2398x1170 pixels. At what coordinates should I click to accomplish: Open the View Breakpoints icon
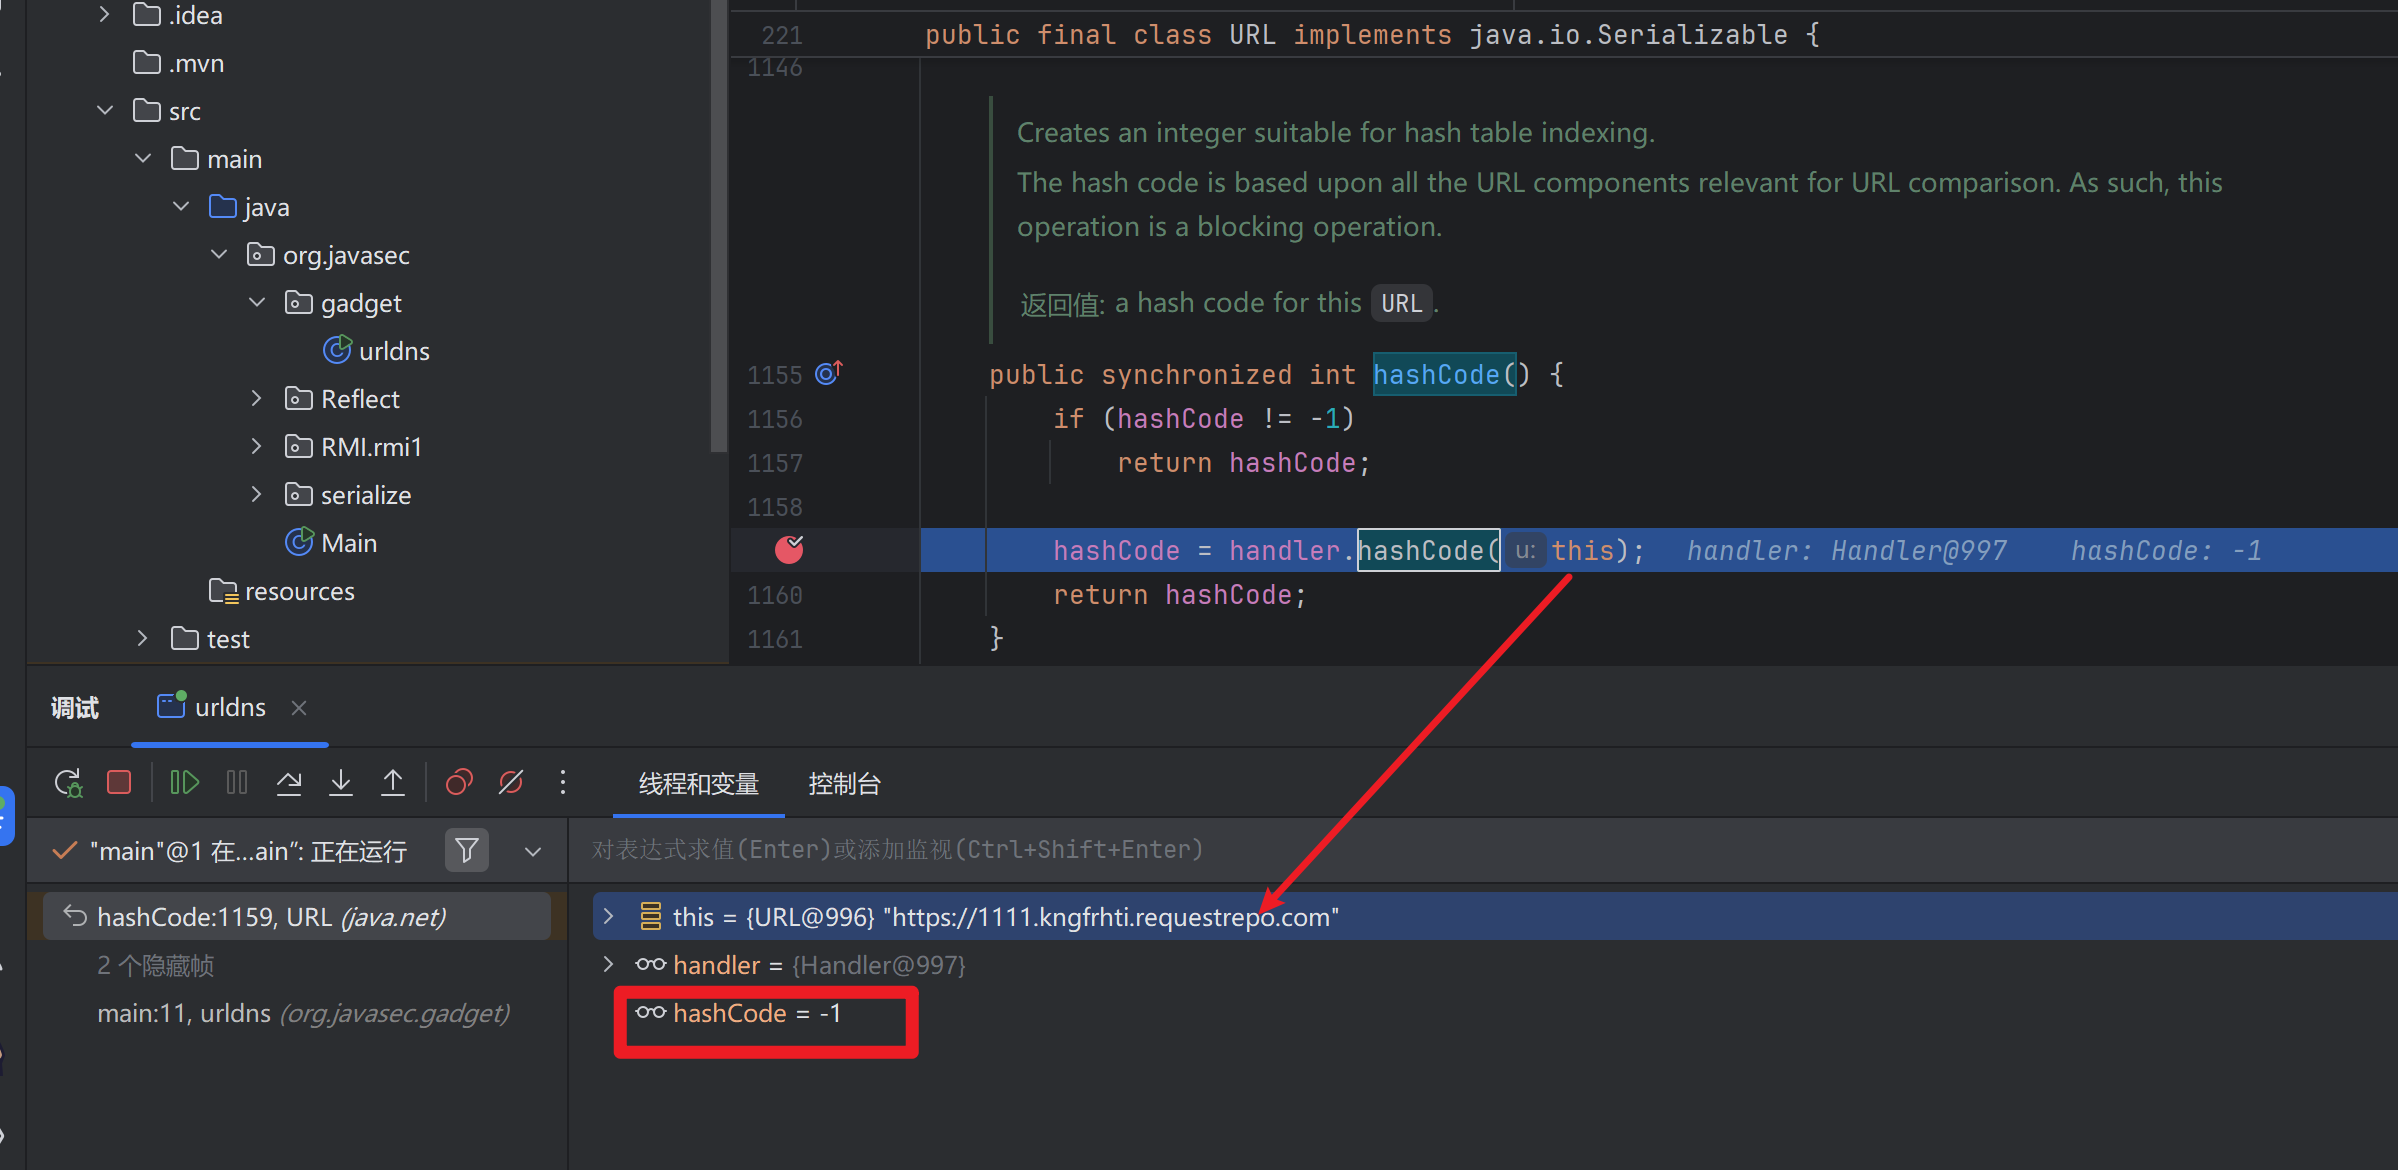pyautogui.click(x=459, y=783)
